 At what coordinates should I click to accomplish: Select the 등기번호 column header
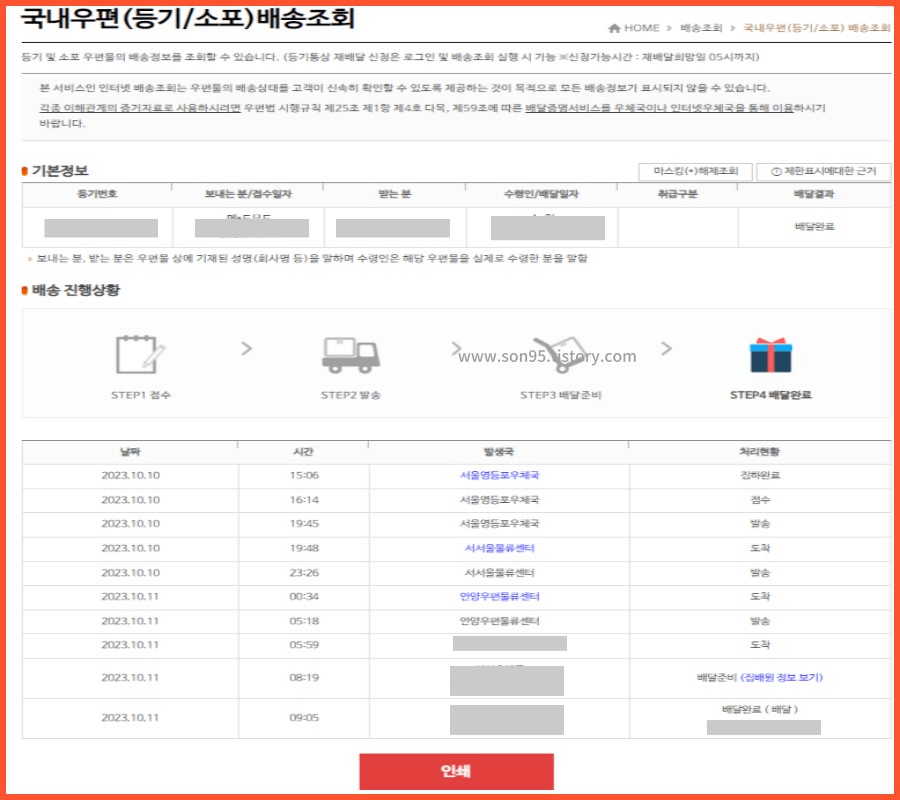pyautogui.click(x=97, y=194)
